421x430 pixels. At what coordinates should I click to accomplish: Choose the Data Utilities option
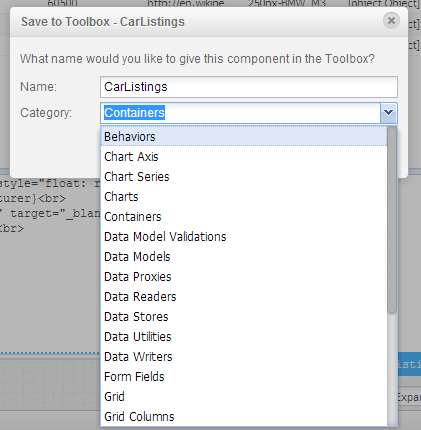244,337
